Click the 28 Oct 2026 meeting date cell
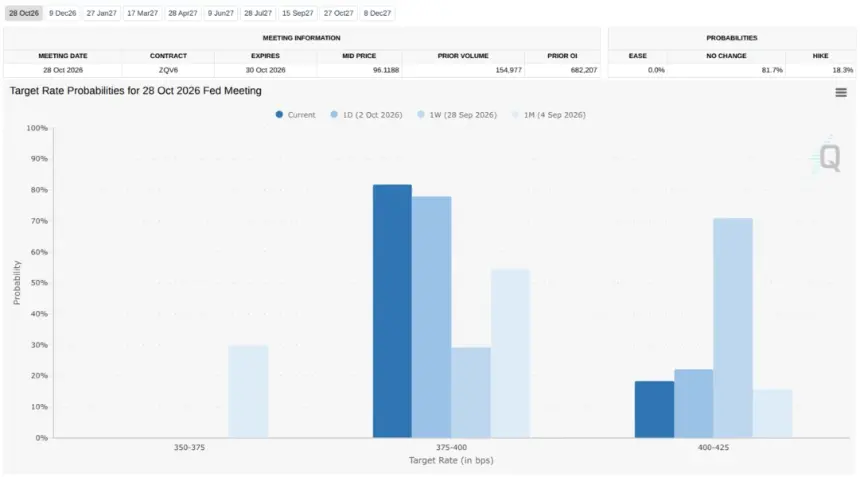Screen dimensions: 860x477 coord(63,70)
